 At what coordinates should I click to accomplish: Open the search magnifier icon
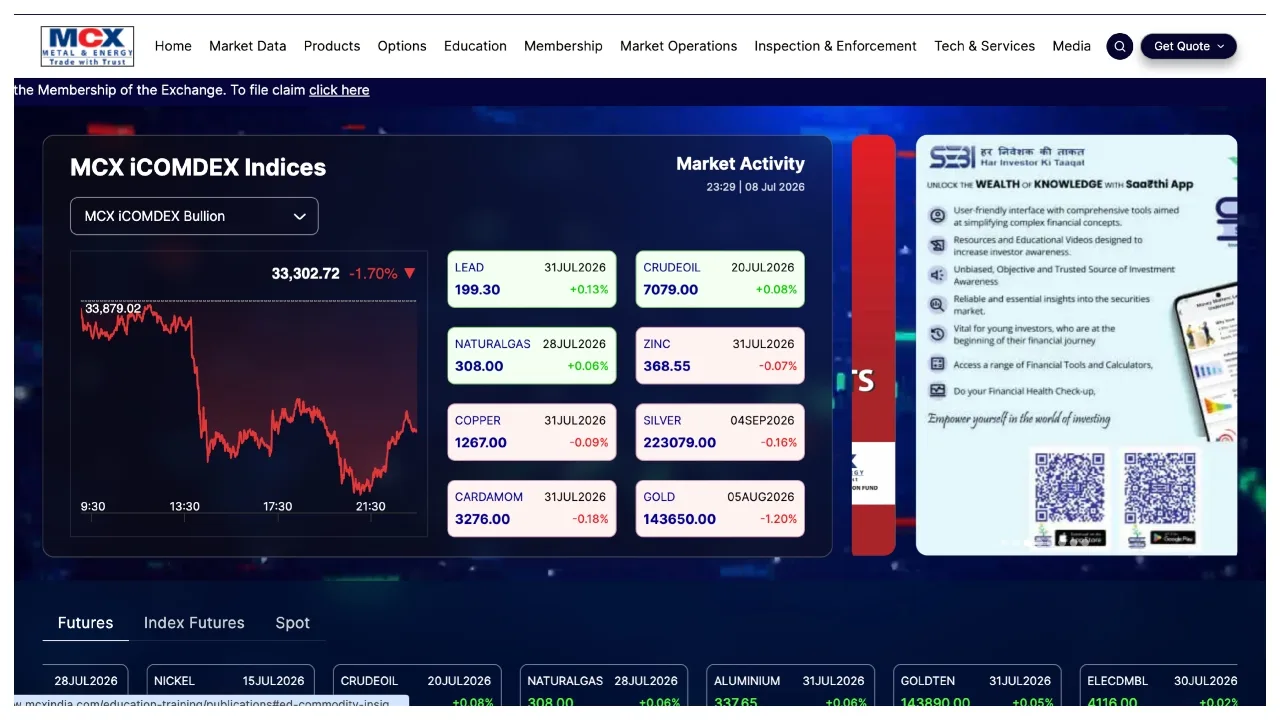point(1120,46)
